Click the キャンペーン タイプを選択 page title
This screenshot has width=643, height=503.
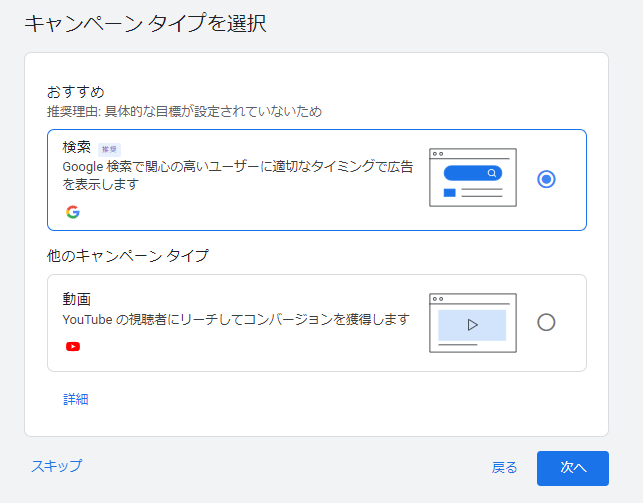(x=145, y=22)
